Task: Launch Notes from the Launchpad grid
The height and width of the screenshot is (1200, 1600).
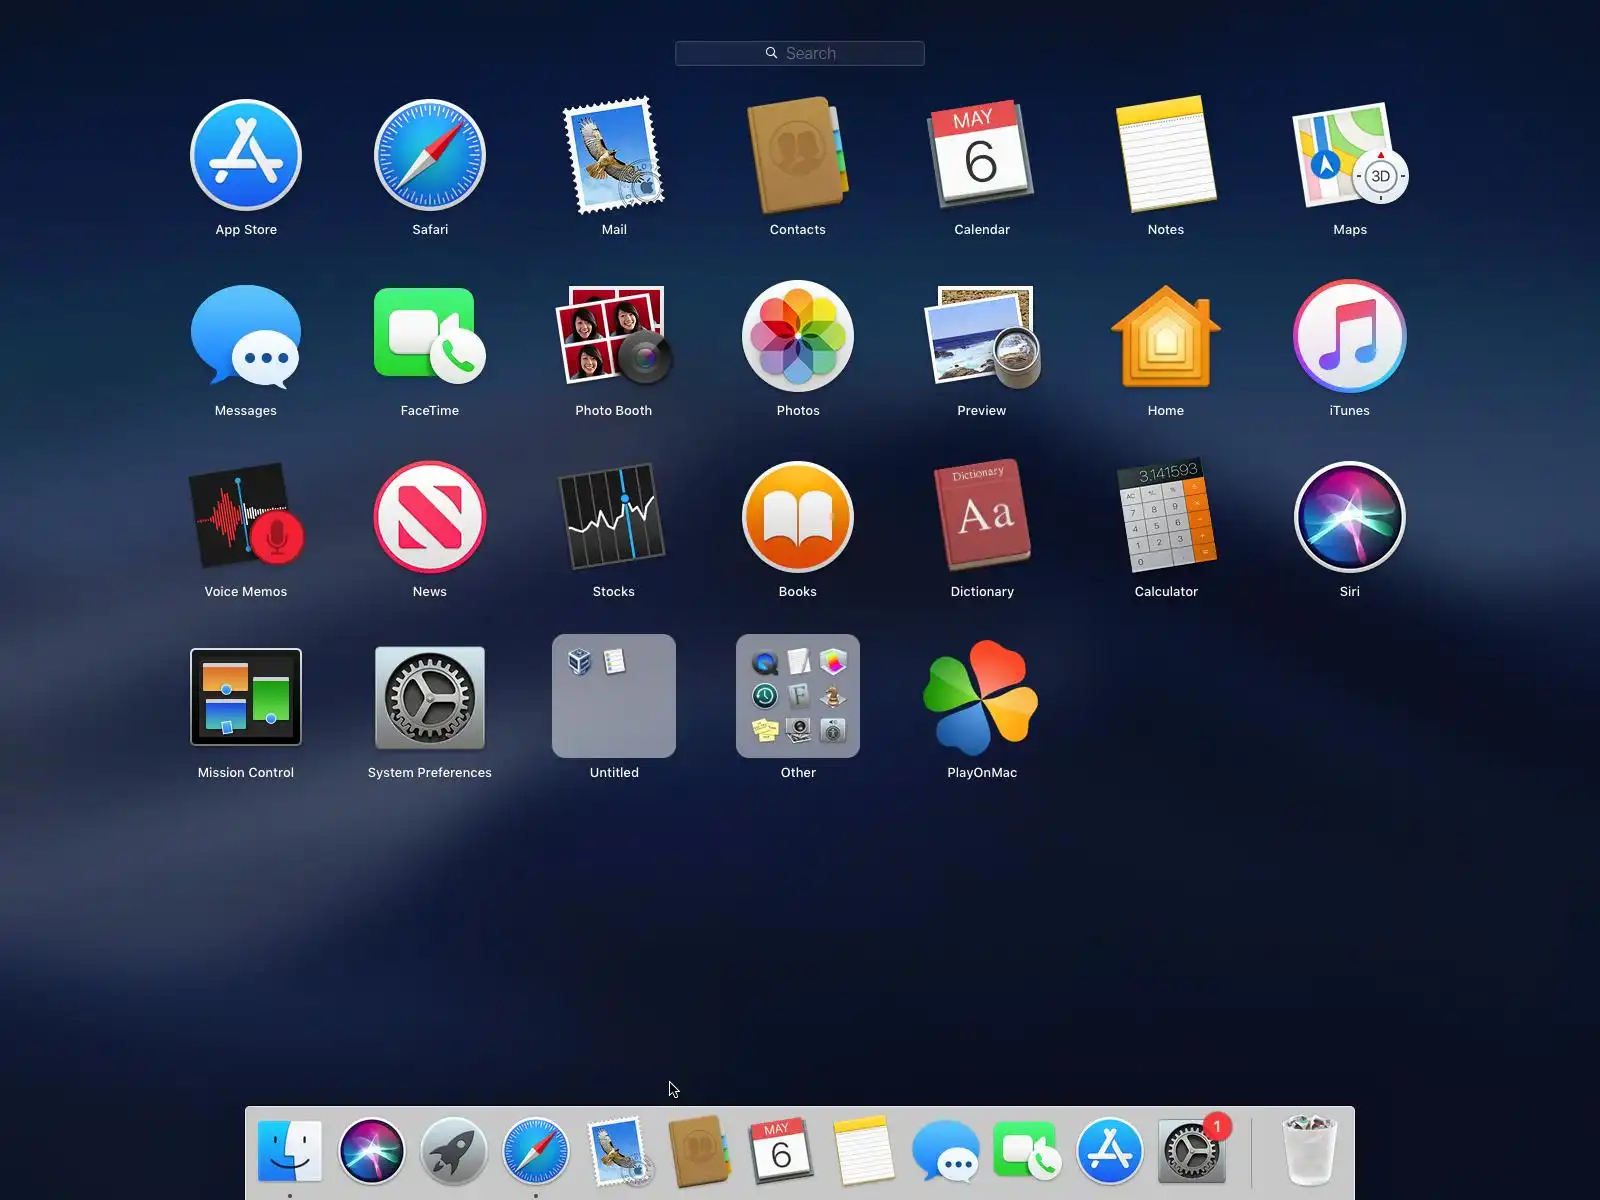Action: click(1166, 155)
